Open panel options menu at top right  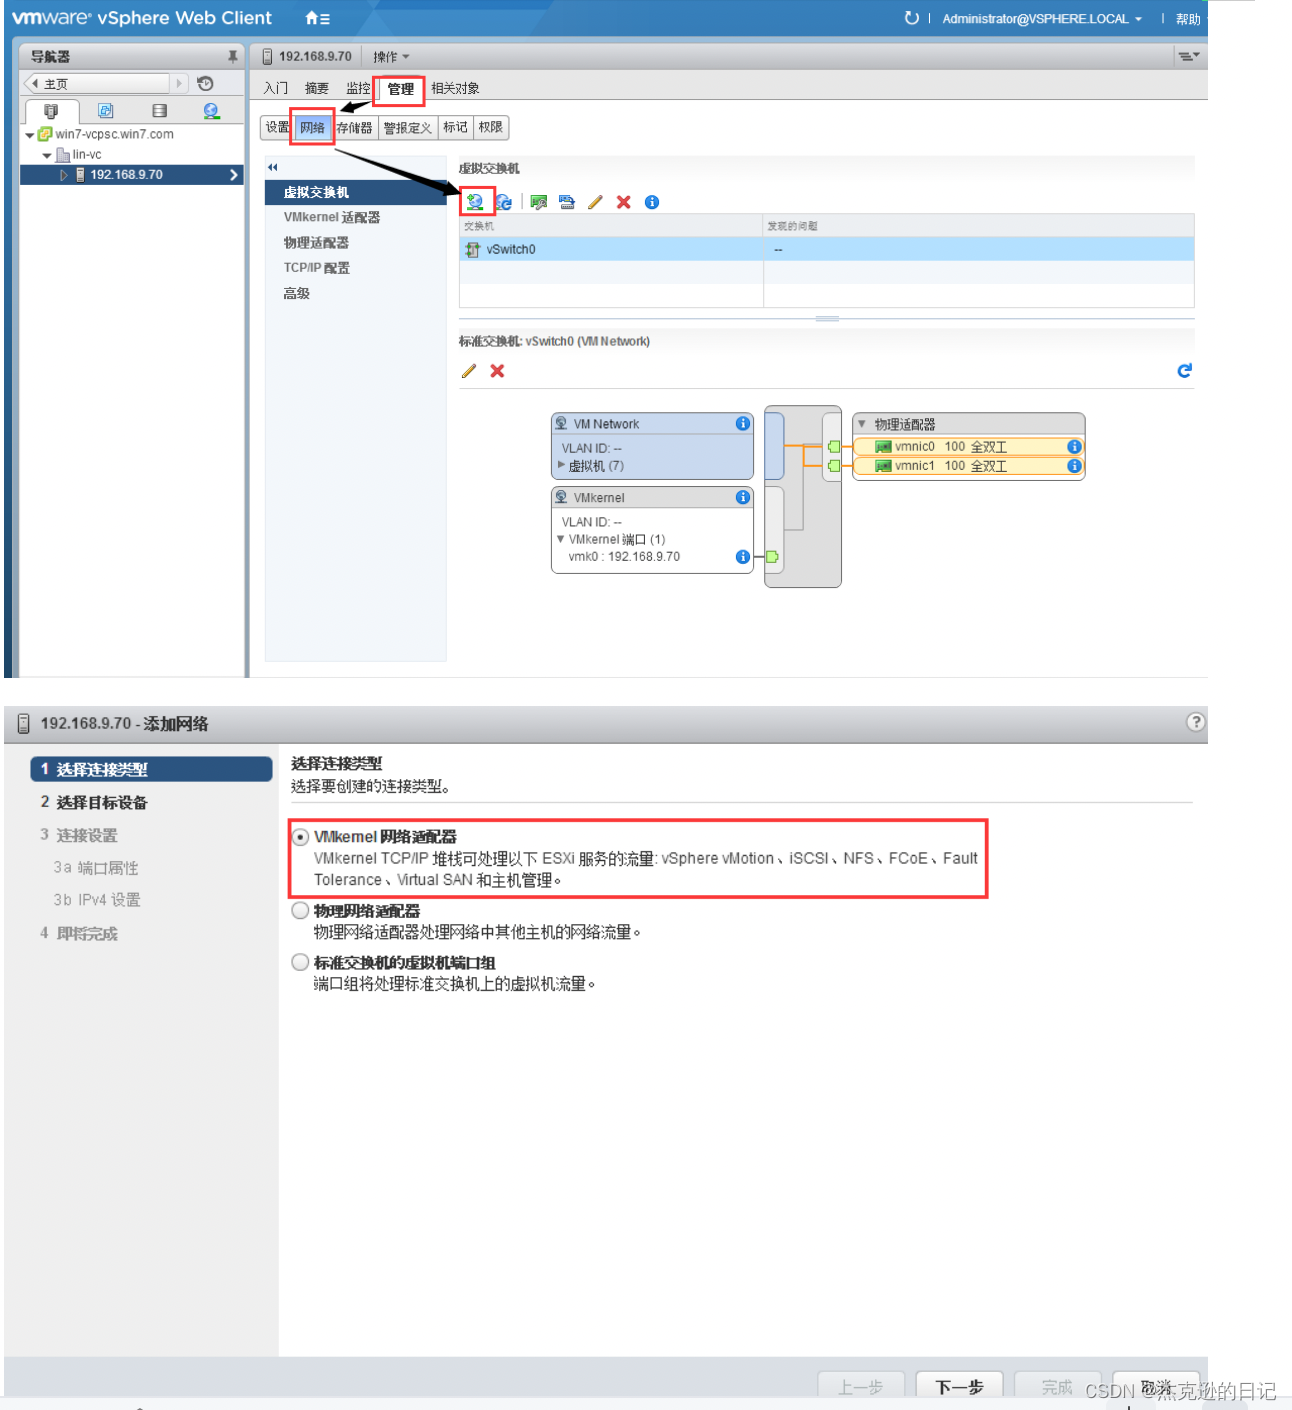tap(1188, 57)
